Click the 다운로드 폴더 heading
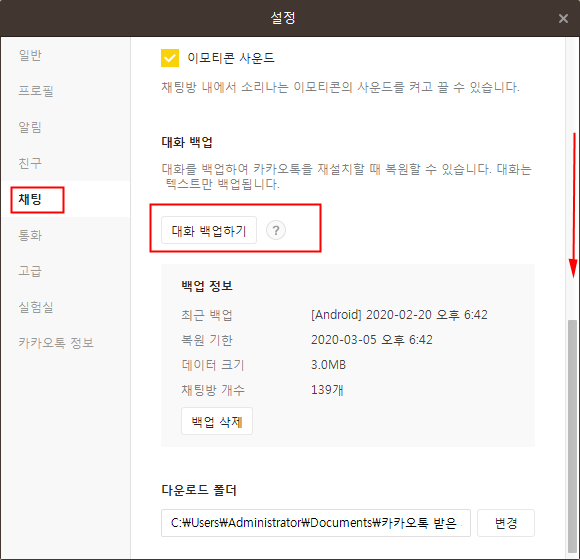The image size is (580, 560). [x=199, y=490]
